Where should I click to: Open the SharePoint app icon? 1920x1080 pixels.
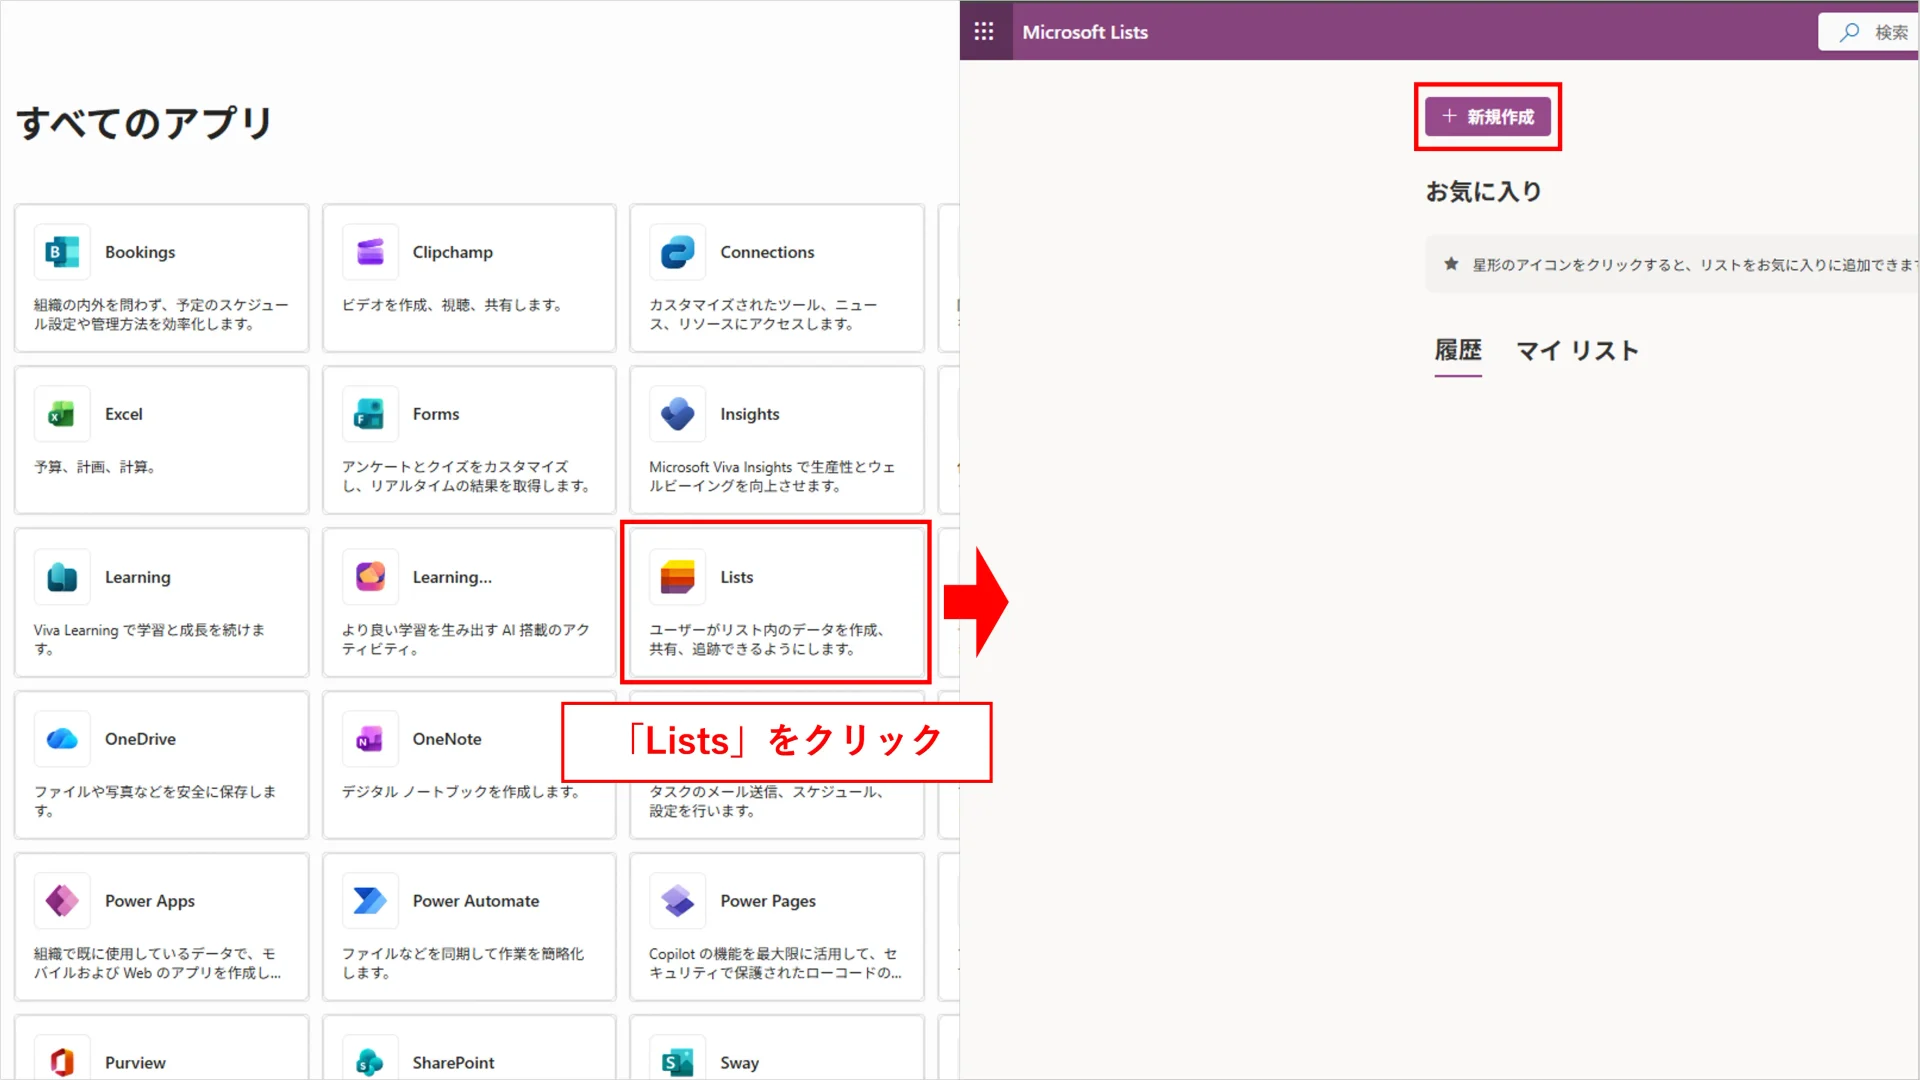370,1060
